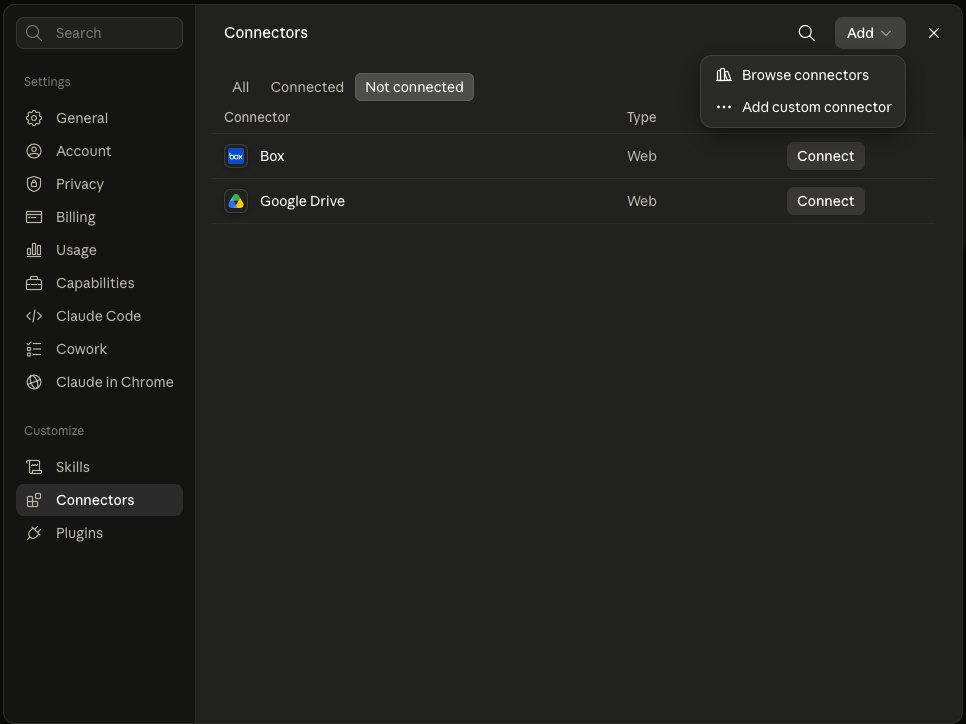
Task: Choose Browse connectors from the menu
Action: [x=803, y=75]
